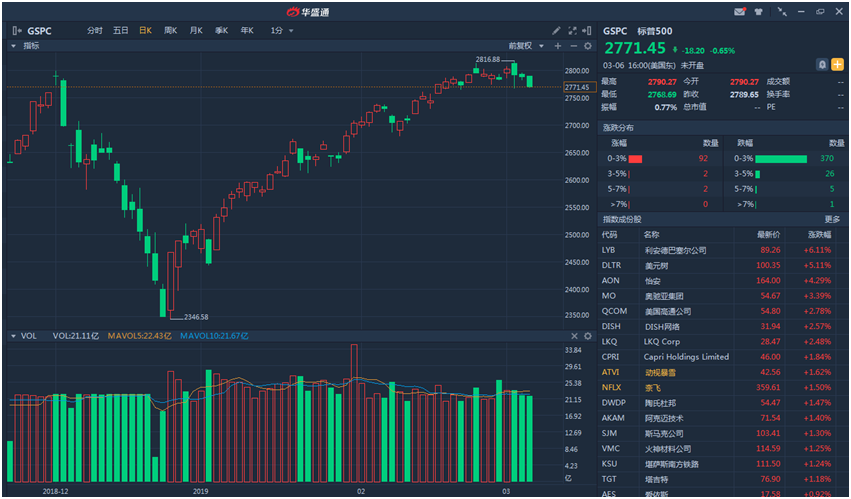
Task: Collapse the right quote panel
Action: click(587, 31)
